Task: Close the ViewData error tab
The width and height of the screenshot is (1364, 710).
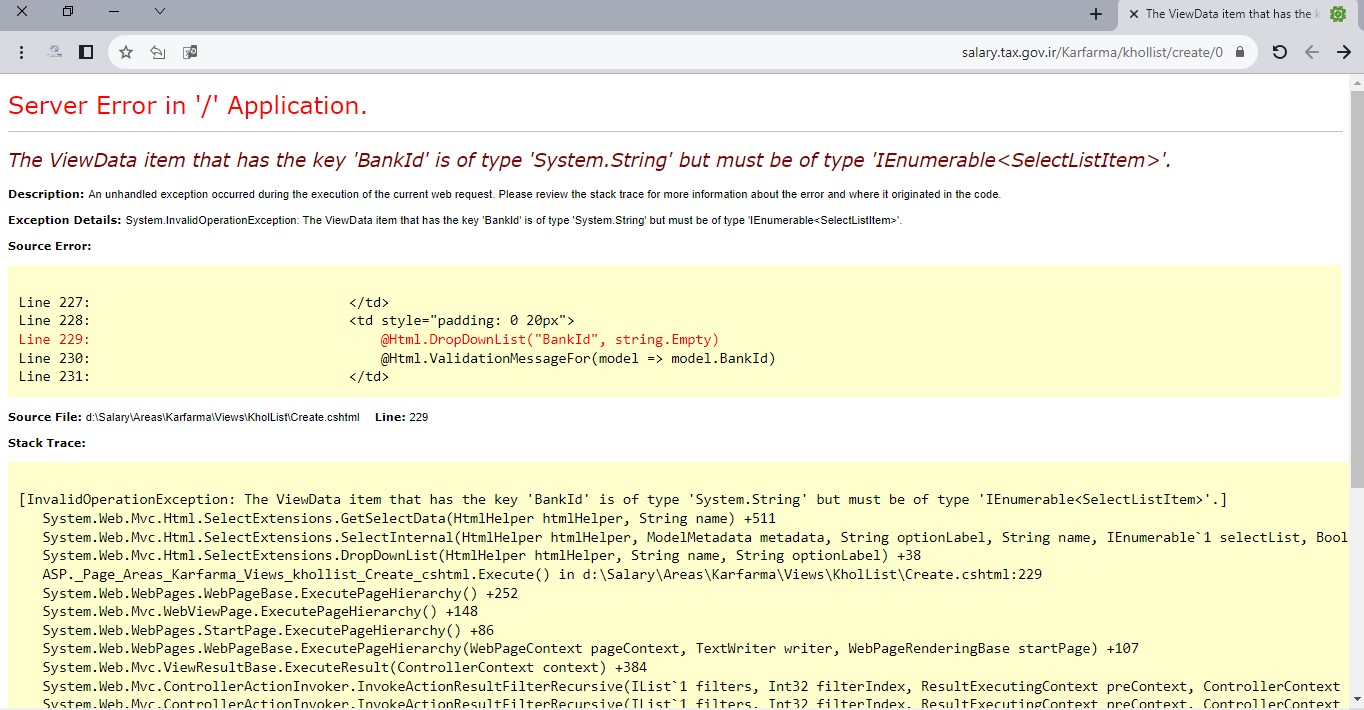Action: (x=1133, y=14)
